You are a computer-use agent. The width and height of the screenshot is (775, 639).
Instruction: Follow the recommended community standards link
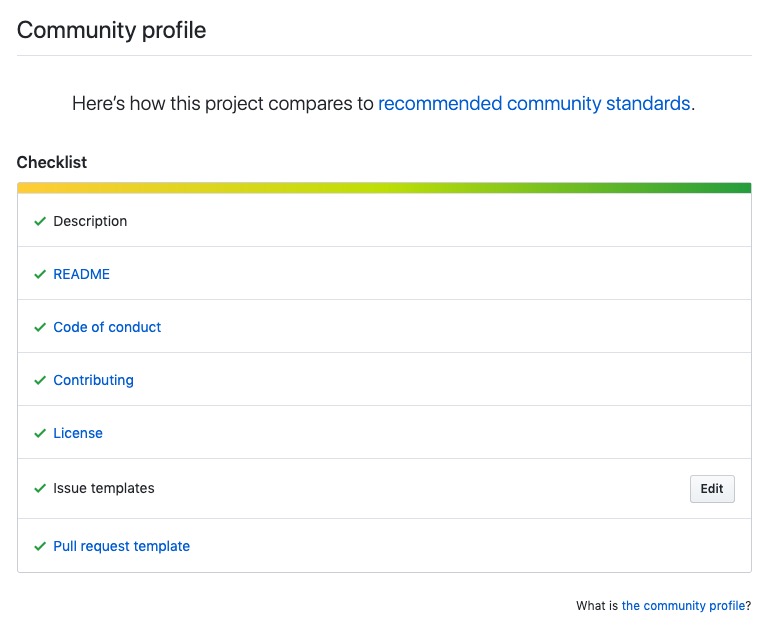click(x=534, y=103)
